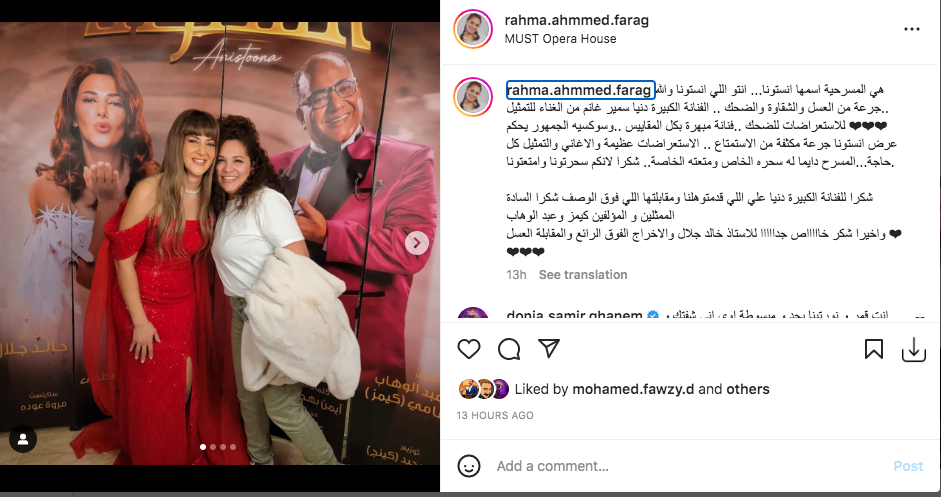Submit the comment with Post button

coord(908,466)
